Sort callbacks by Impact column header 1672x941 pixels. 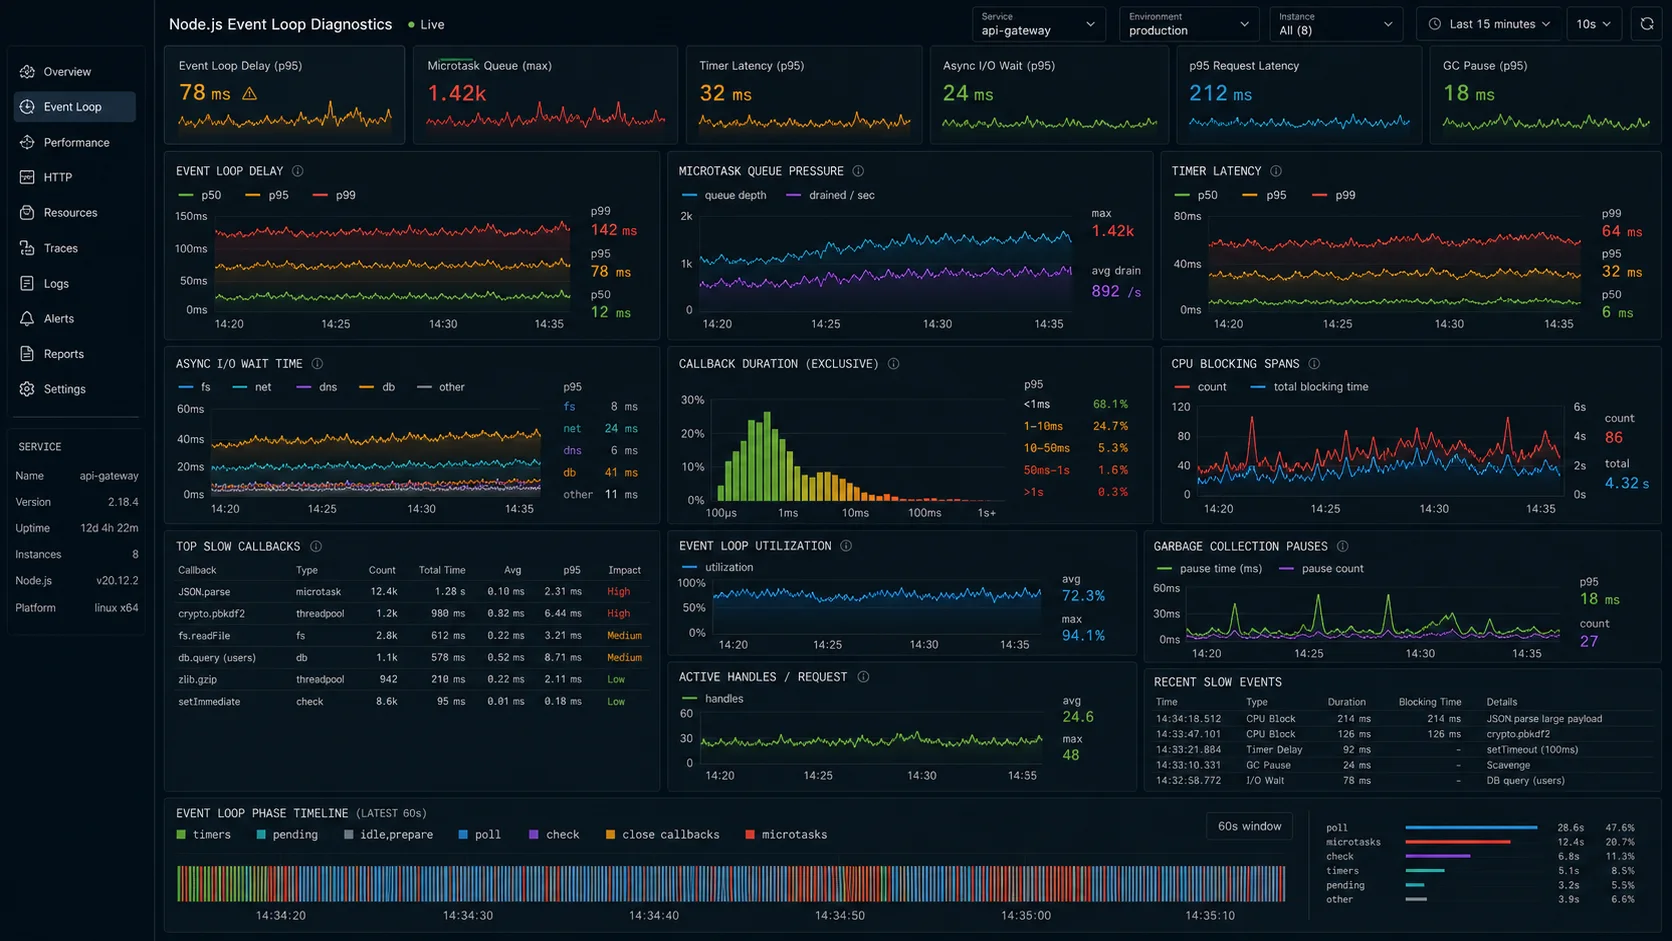[624, 570]
